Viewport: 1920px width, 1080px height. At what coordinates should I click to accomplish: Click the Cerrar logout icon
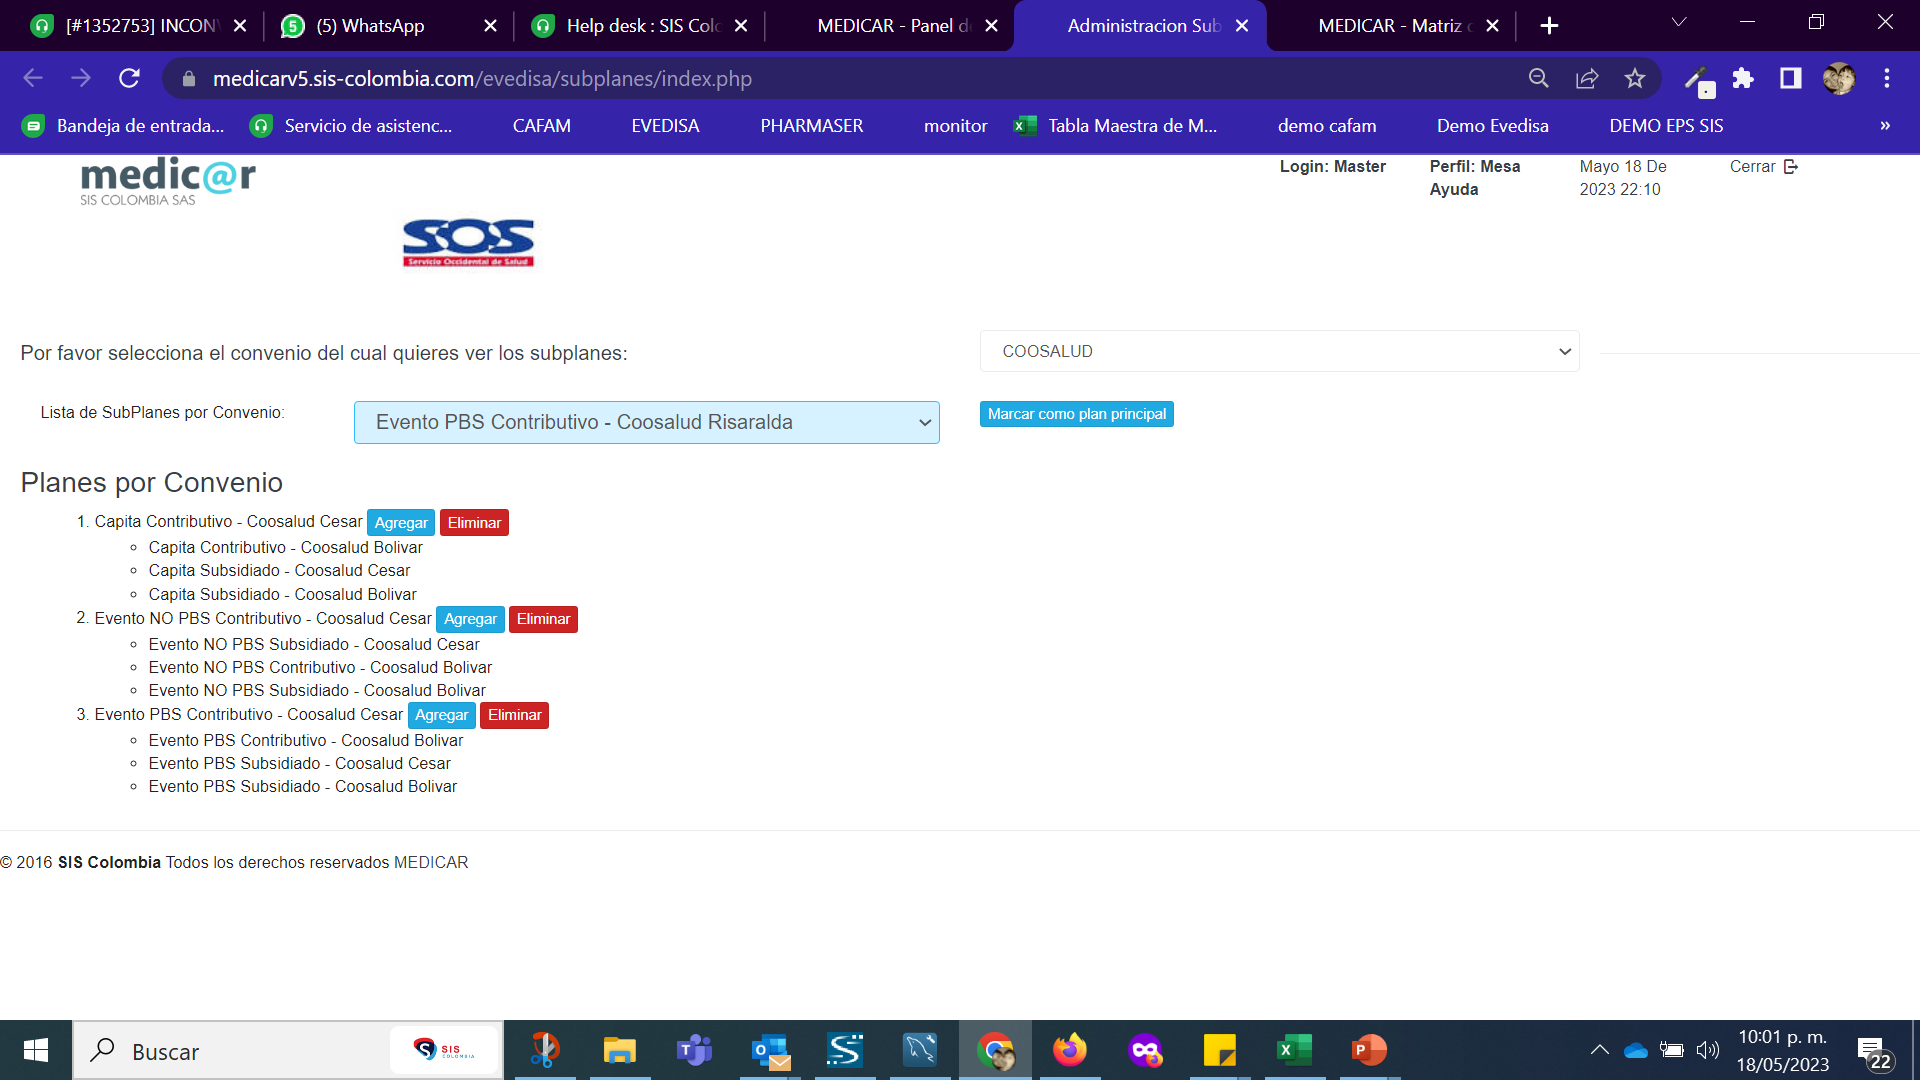(1790, 166)
